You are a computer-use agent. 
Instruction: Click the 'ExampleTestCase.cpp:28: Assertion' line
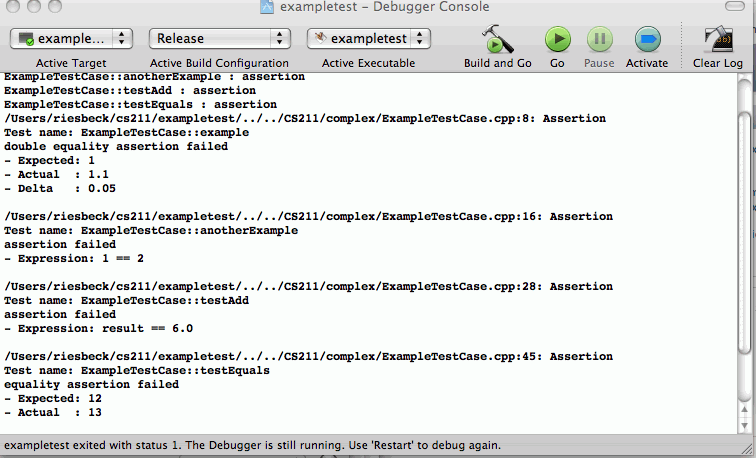point(309,286)
